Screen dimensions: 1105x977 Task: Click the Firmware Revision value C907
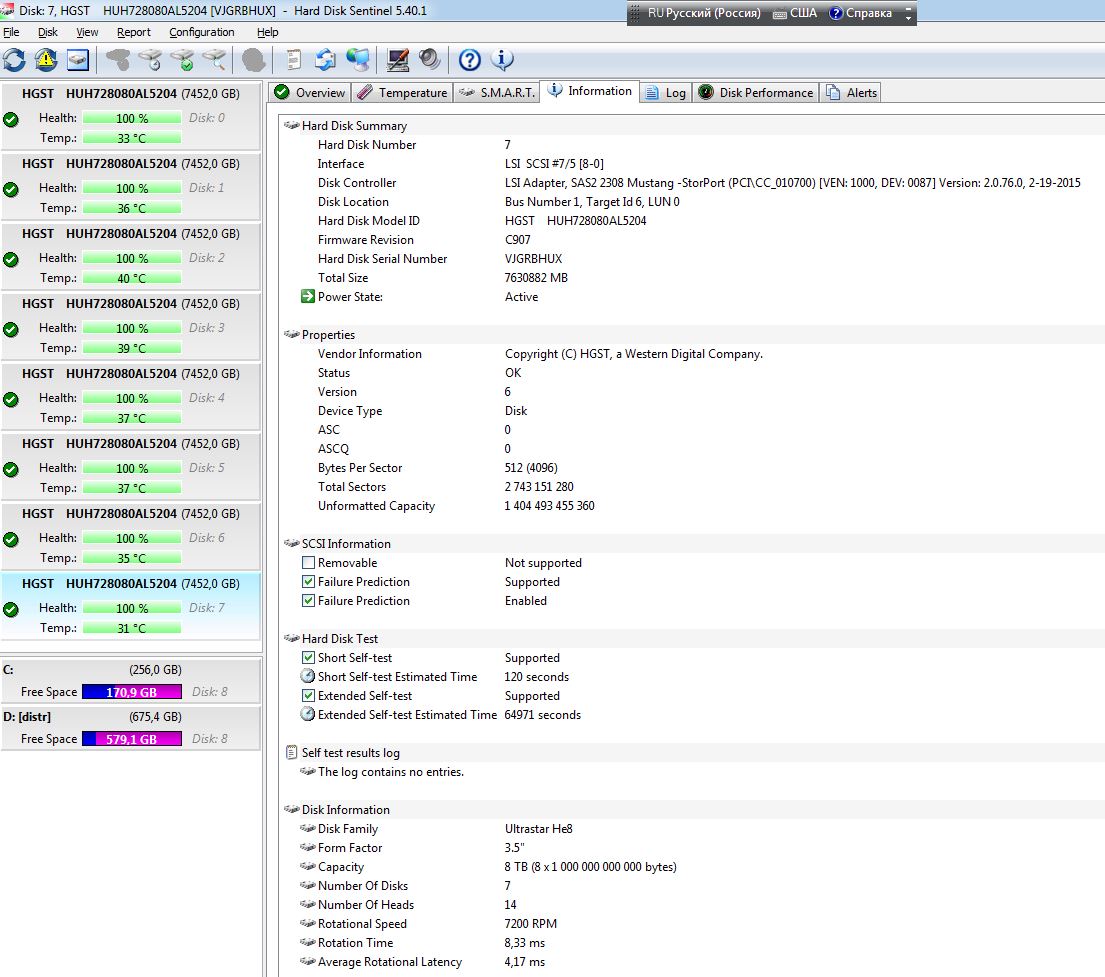click(517, 240)
